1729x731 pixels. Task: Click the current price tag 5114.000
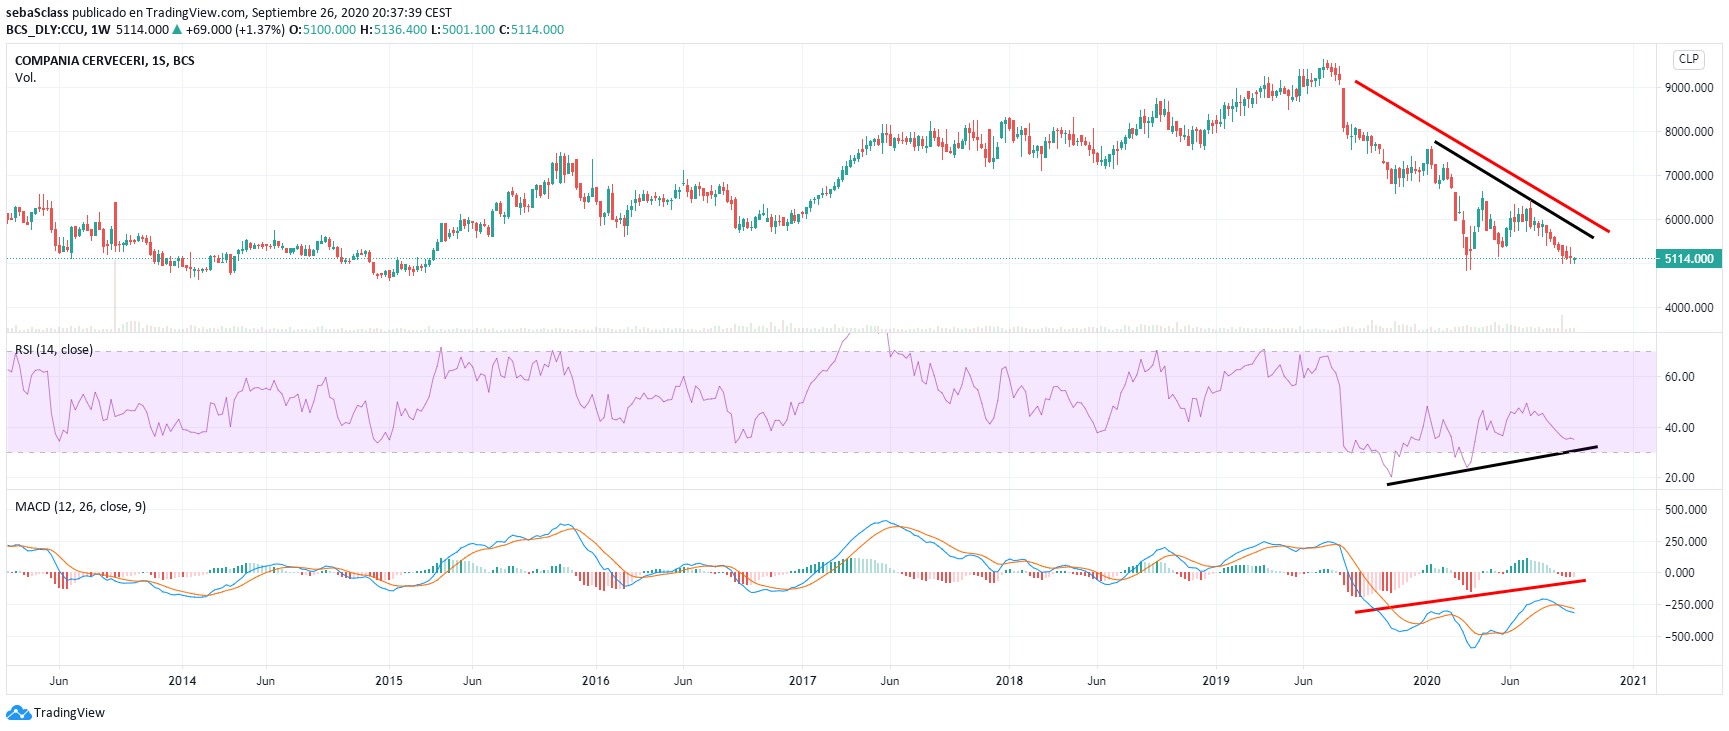pos(1689,259)
